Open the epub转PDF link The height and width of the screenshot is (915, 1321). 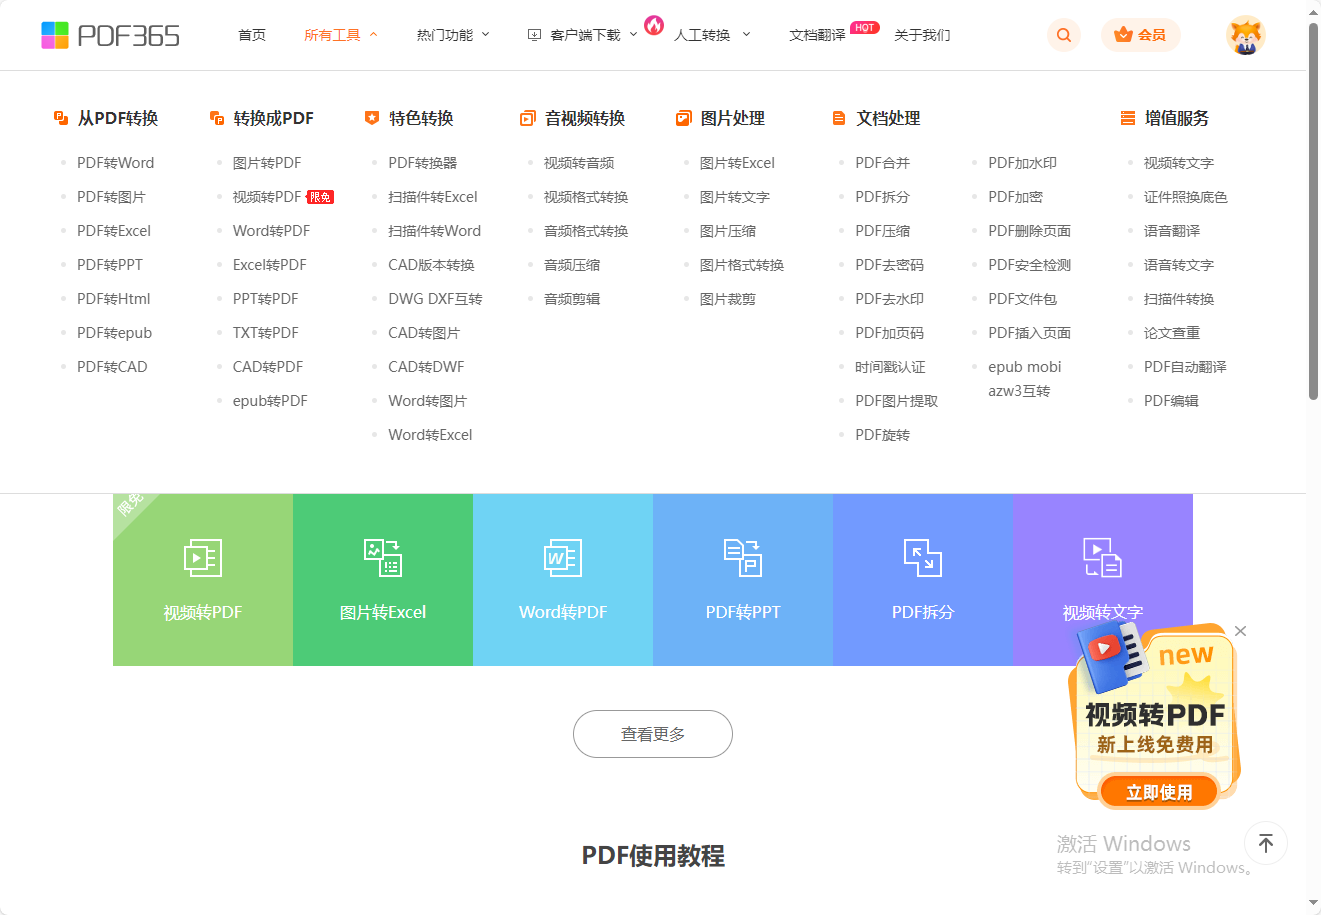click(x=270, y=401)
